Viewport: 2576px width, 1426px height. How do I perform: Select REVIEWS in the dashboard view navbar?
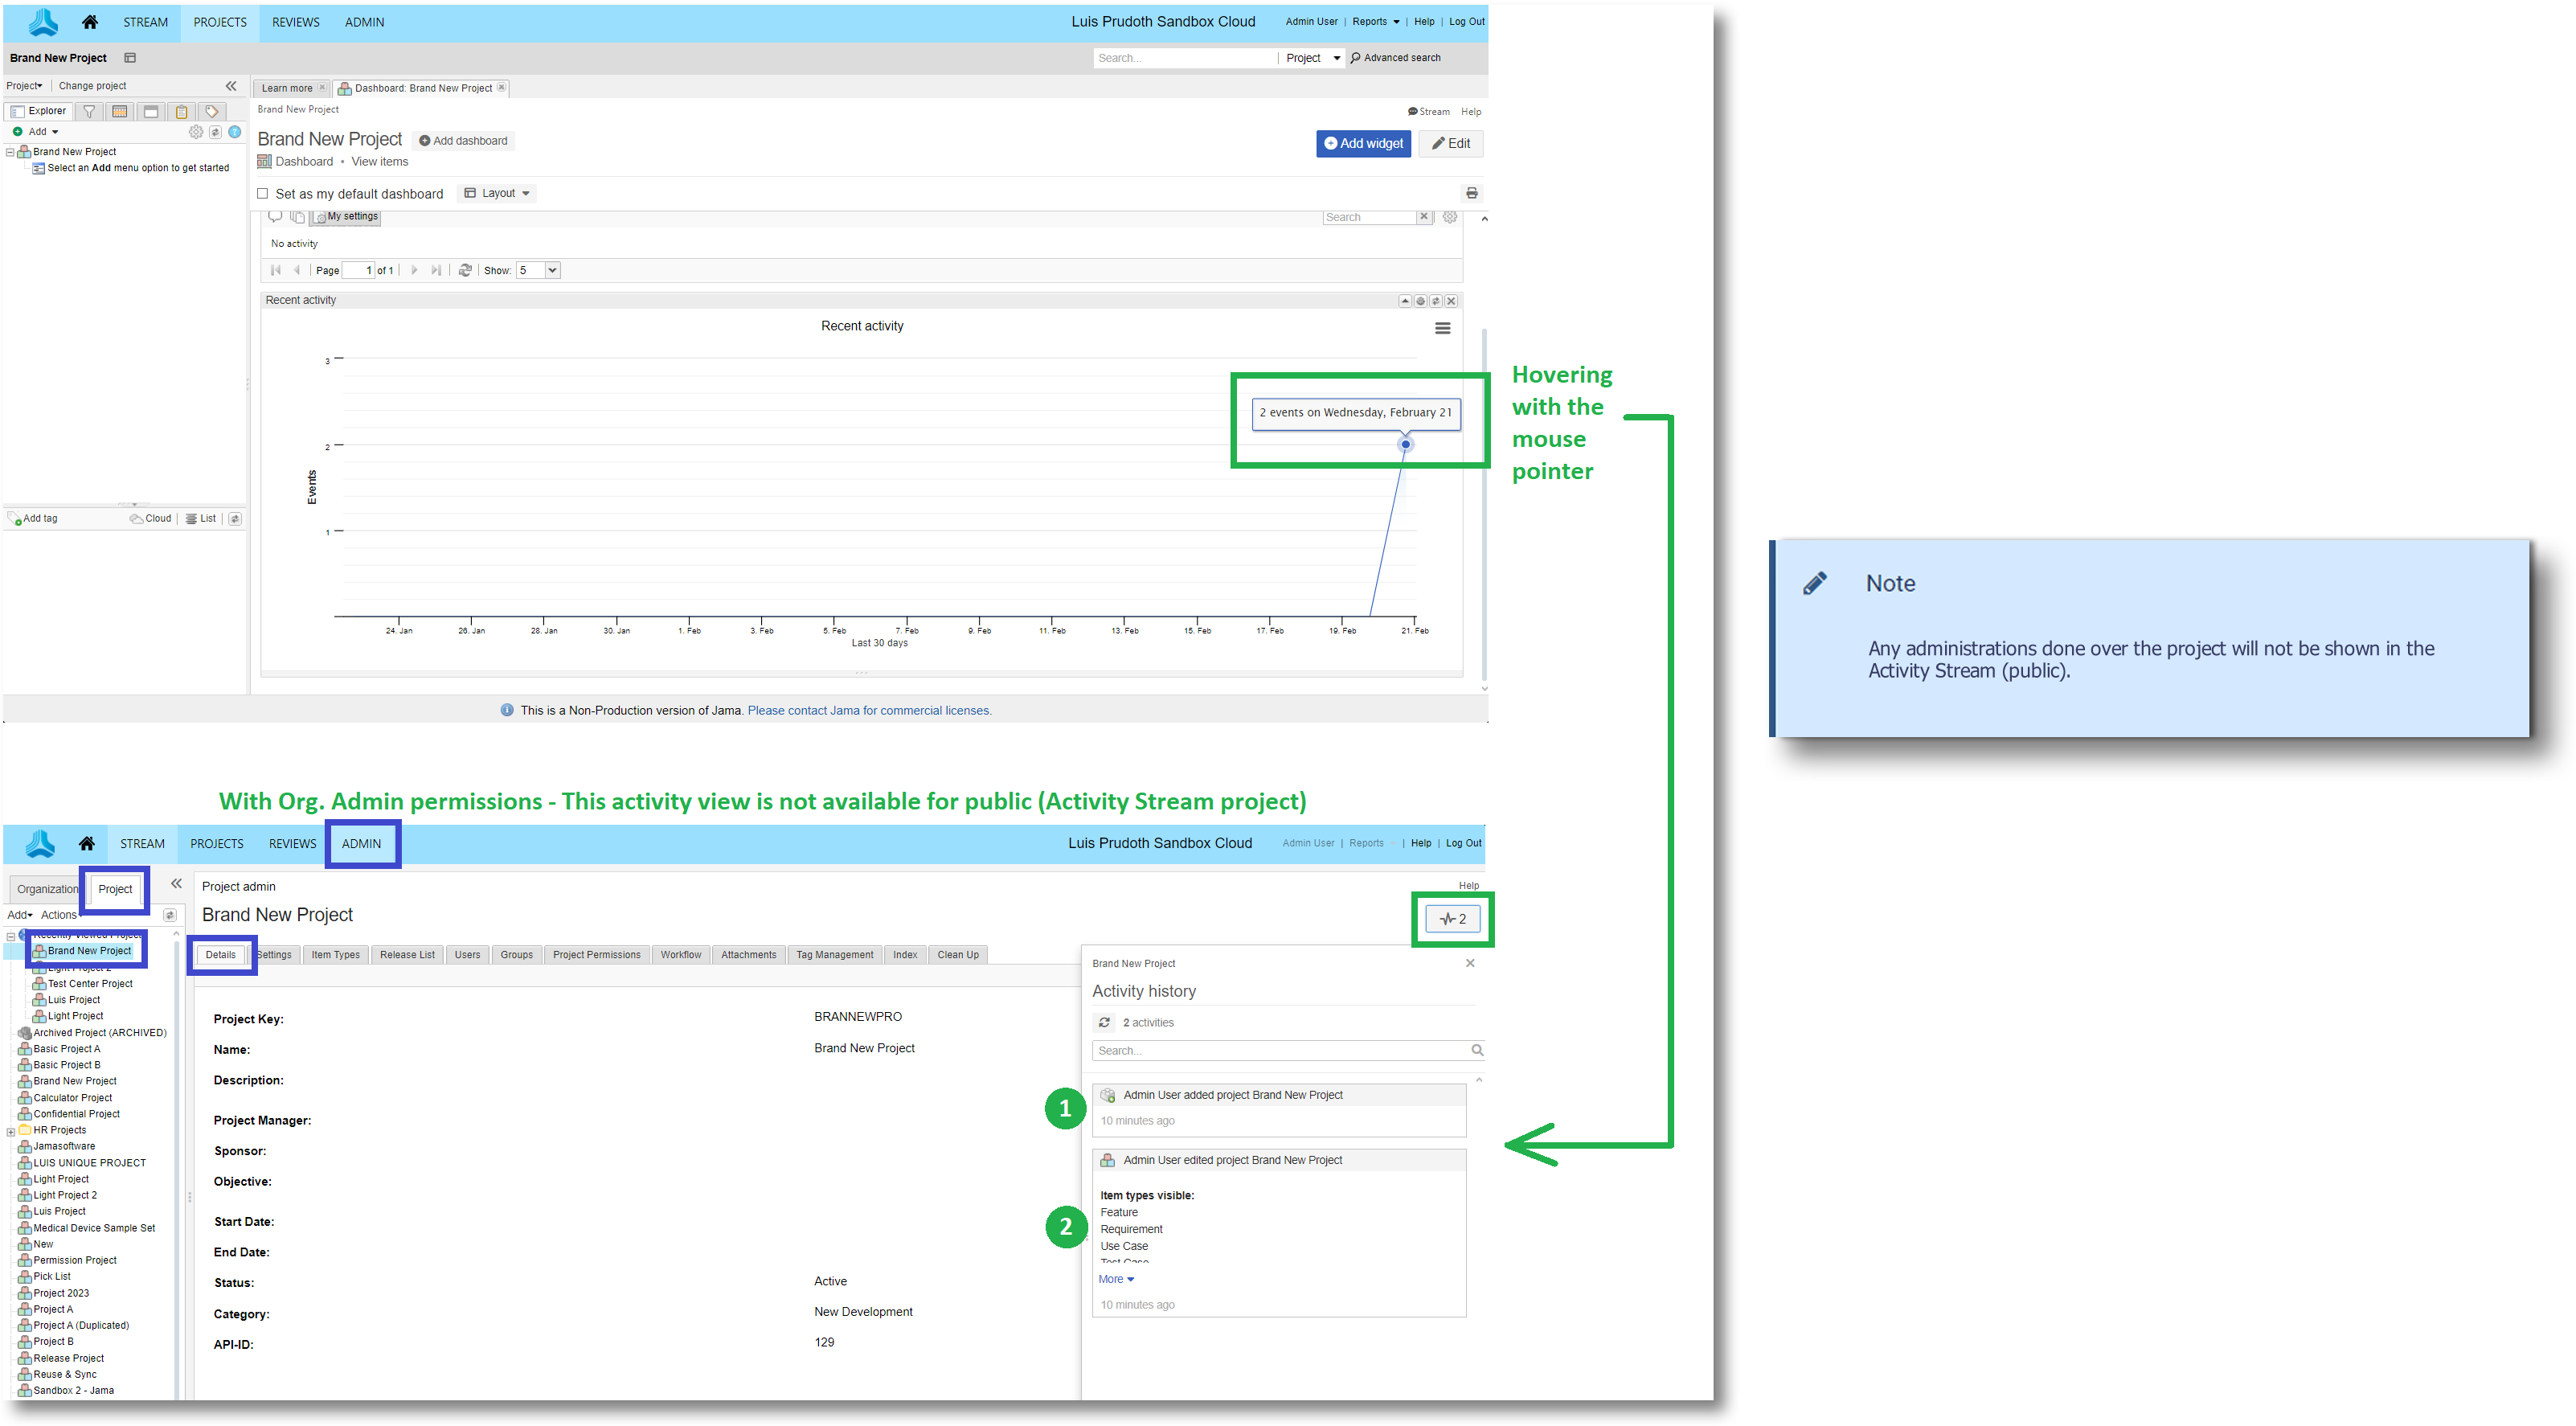click(296, 22)
